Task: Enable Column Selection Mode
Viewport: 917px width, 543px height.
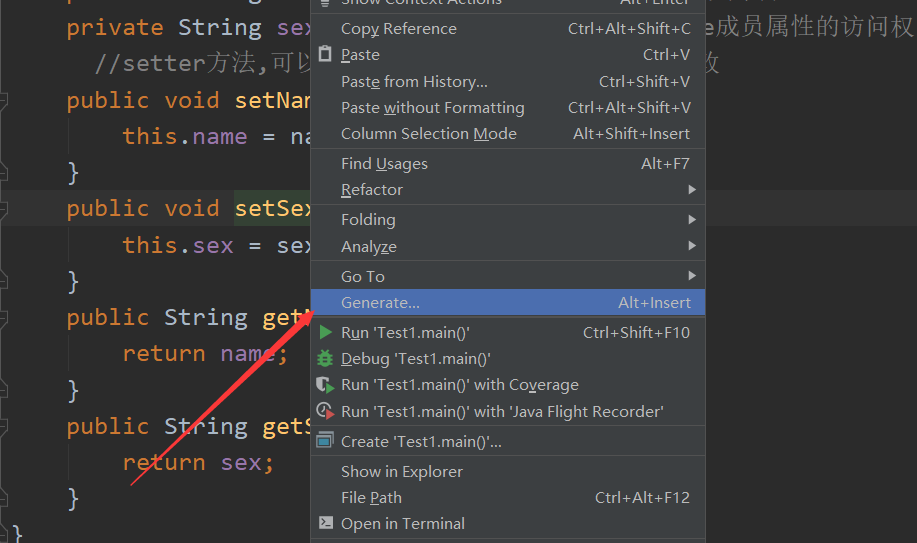Action: (508, 133)
